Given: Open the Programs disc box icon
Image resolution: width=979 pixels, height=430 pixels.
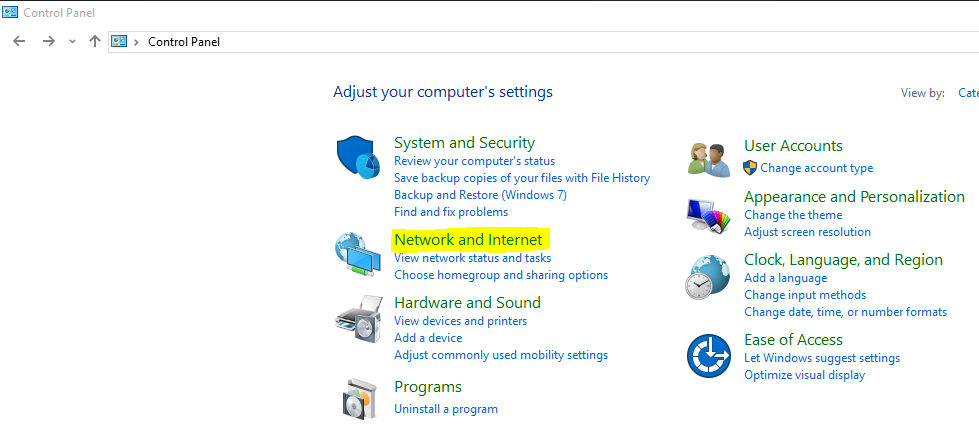Looking at the screenshot, I should click(x=358, y=397).
